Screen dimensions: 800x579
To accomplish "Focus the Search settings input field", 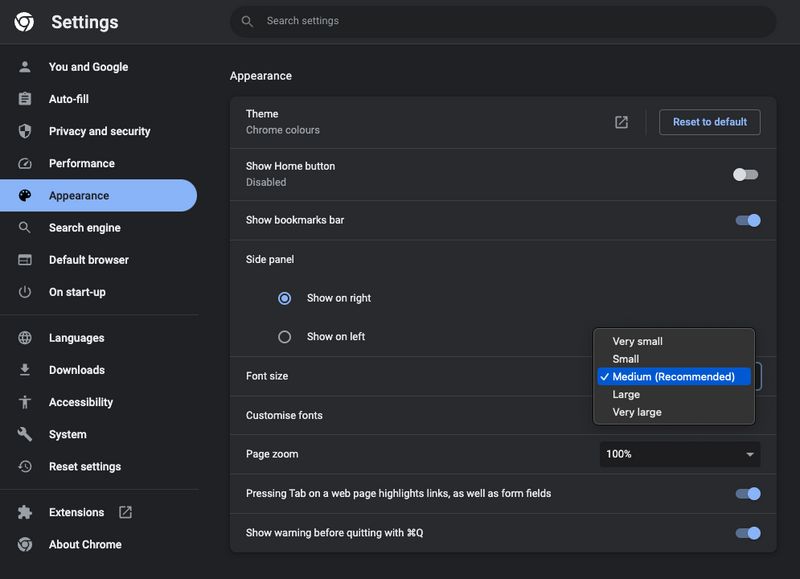I will click(x=503, y=21).
